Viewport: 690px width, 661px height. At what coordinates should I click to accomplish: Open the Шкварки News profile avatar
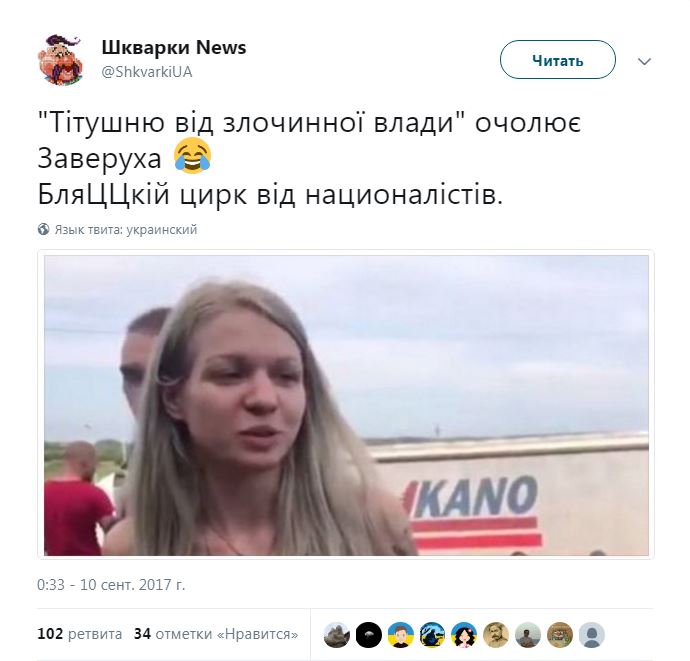(x=61, y=59)
